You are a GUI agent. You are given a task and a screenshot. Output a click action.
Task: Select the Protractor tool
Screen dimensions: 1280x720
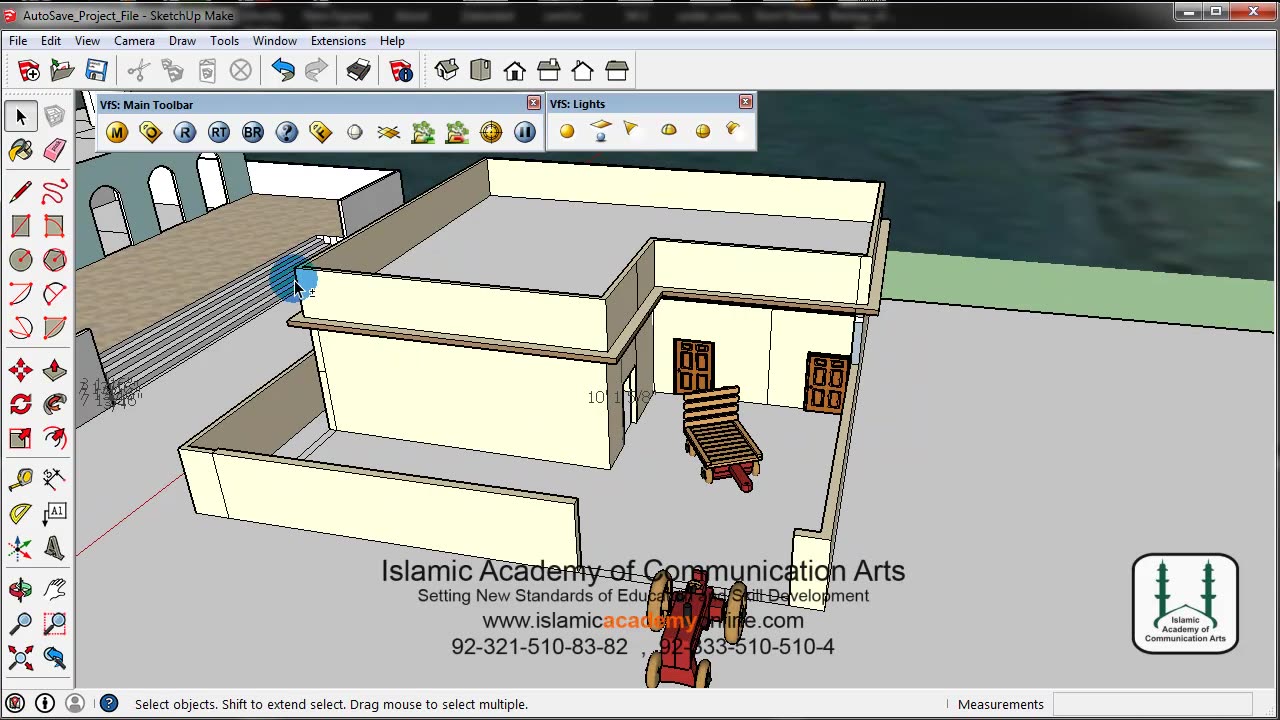pos(21,514)
